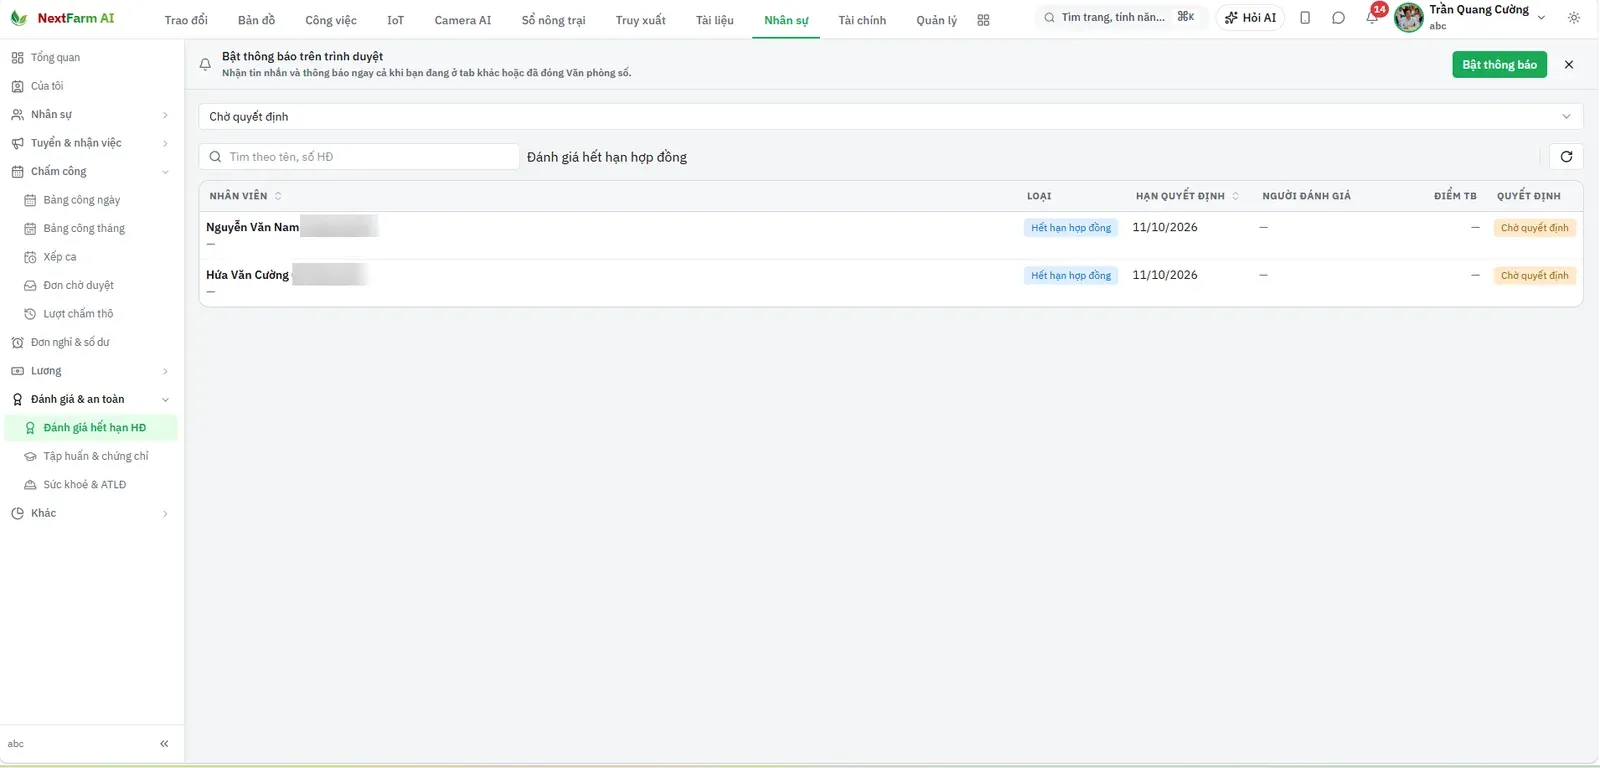Image resolution: width=1600 pixels, height=768 pixels.
Task: Open notifications bell with 14 badge
Action: pyautogui.click(x=1372, y=18)
